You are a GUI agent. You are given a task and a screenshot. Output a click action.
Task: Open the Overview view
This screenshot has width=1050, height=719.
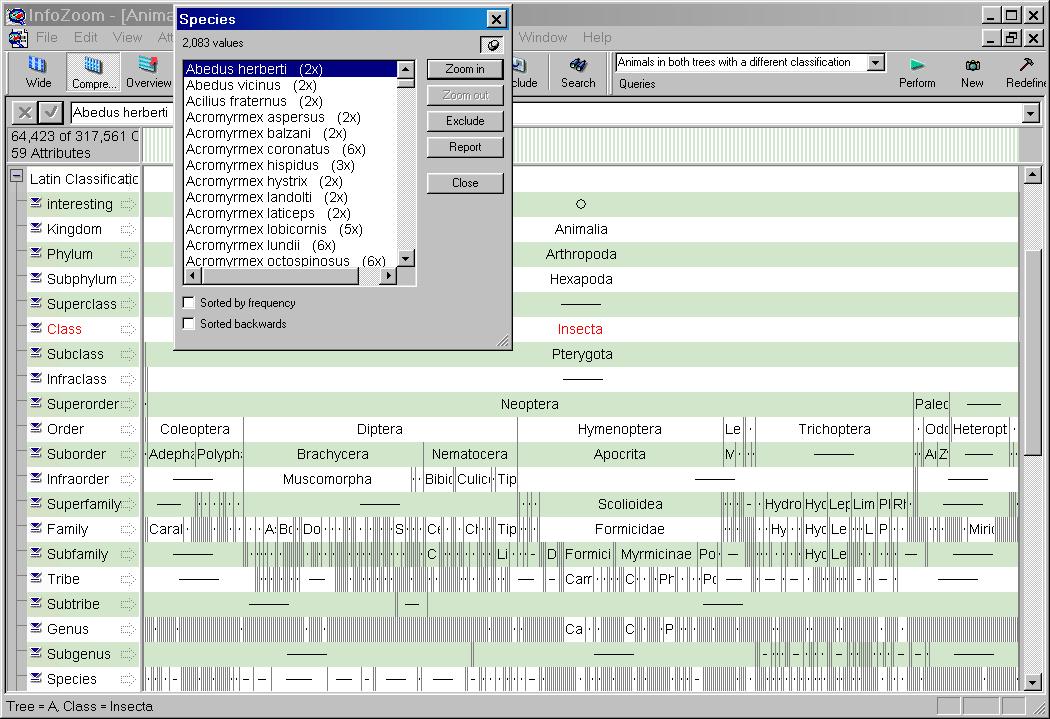click(148, 71)
